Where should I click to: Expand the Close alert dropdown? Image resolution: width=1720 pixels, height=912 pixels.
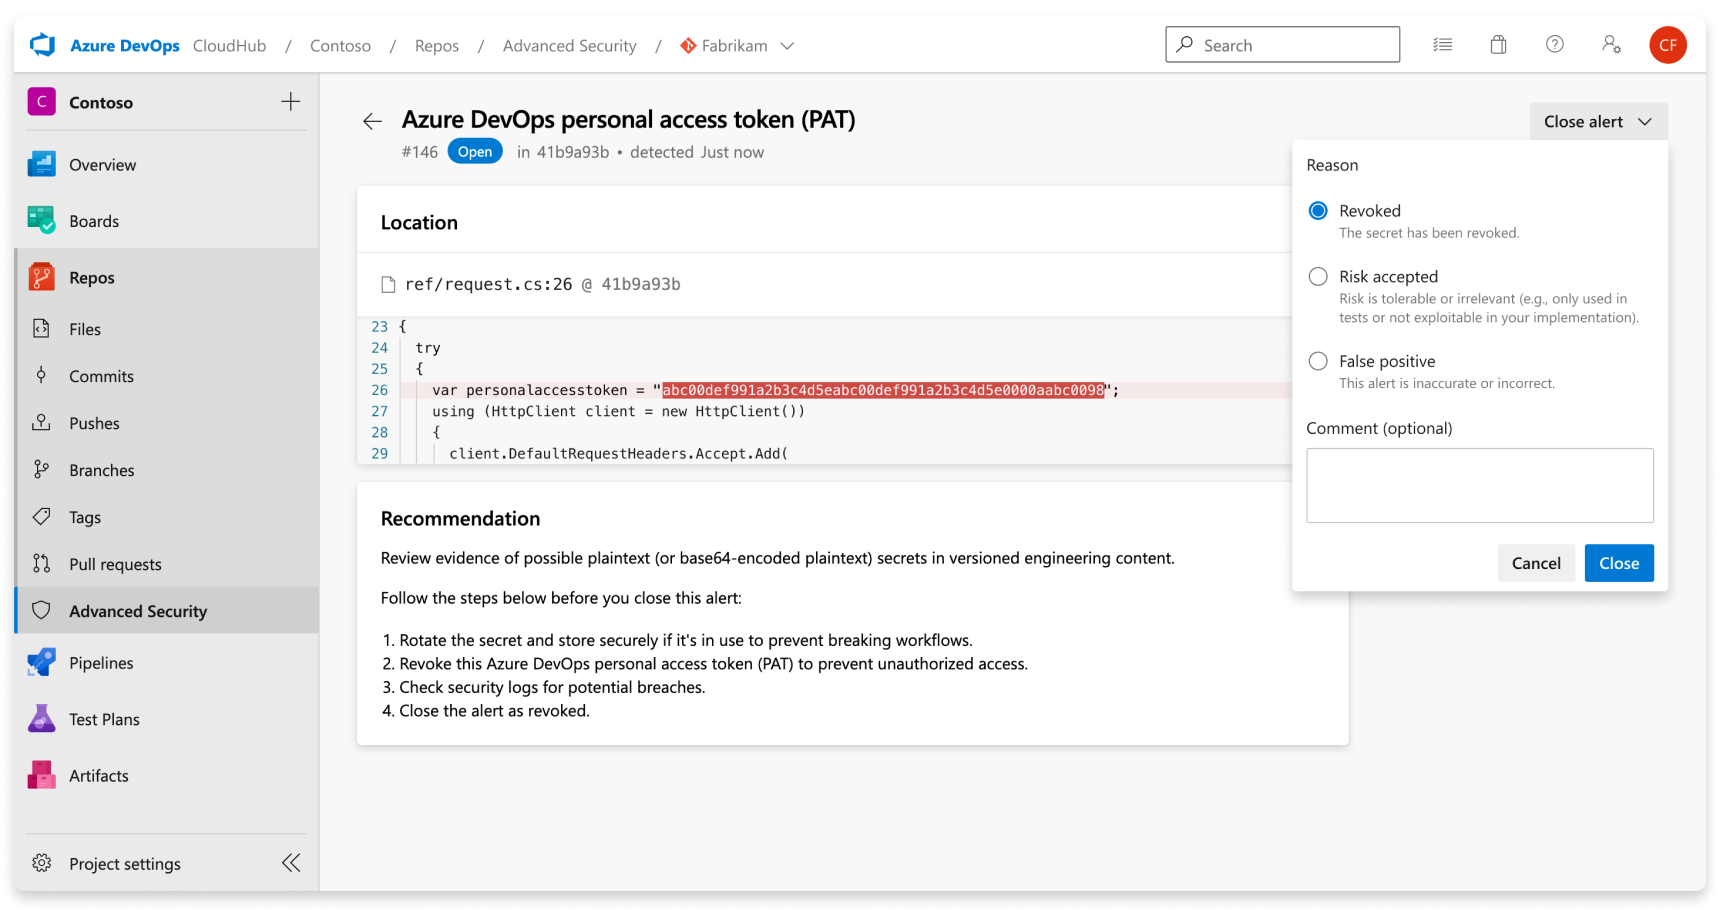(1597, 122)
